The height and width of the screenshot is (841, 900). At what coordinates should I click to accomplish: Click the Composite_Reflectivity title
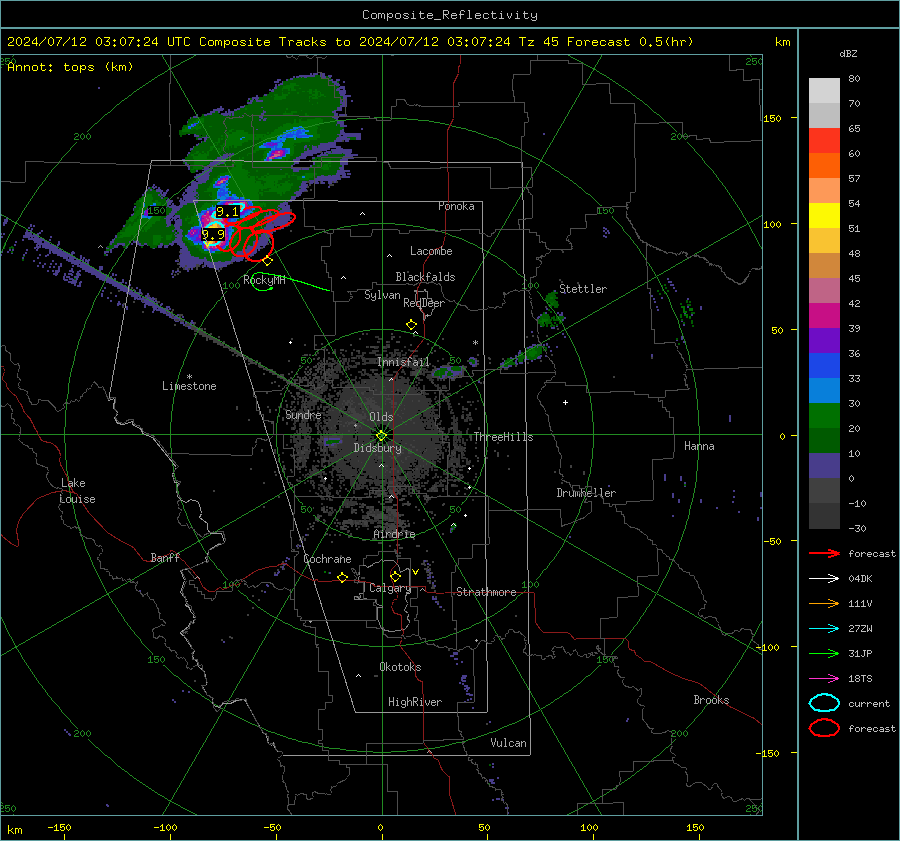point(450,15)
